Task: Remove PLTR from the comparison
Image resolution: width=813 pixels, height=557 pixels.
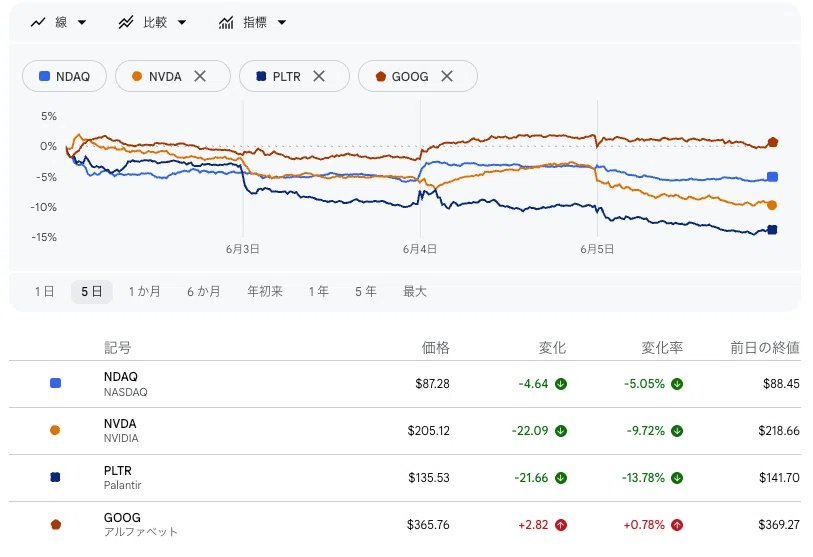Action: click(x=319, y=76)
